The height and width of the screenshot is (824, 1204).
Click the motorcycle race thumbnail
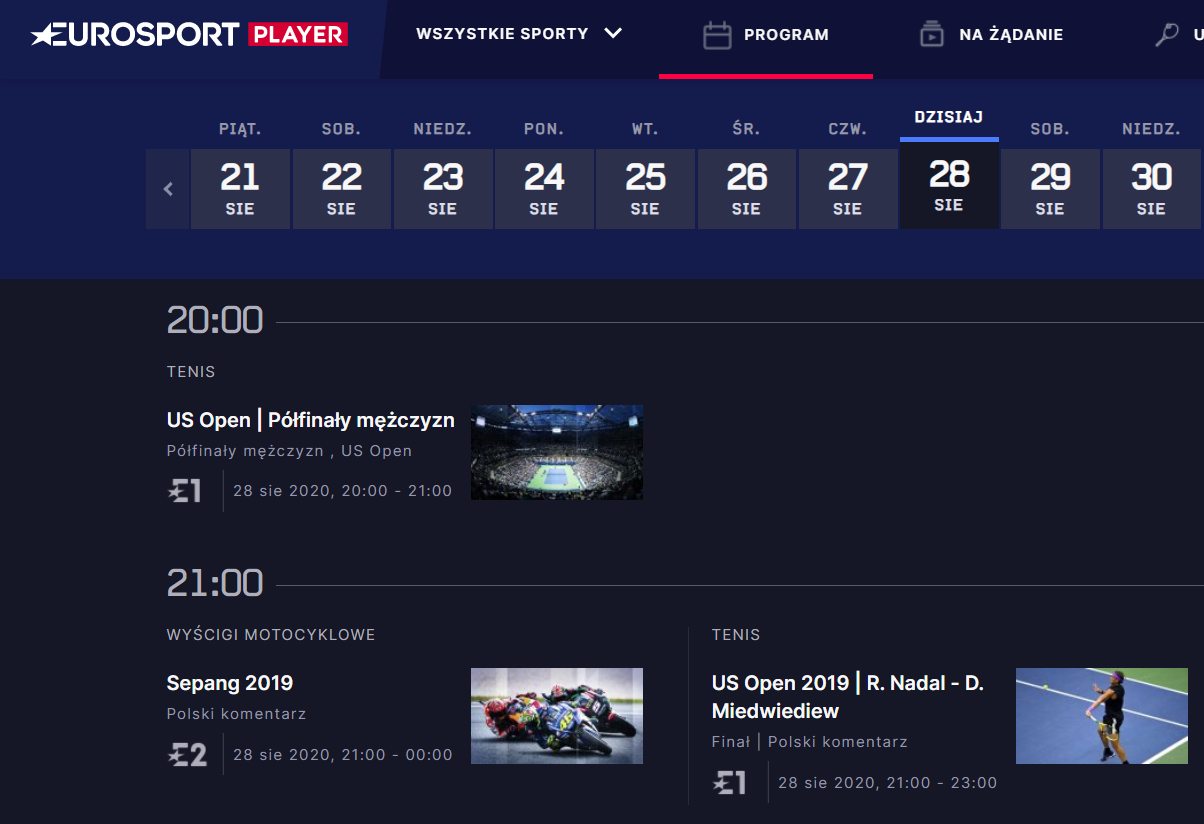point(557,716)
